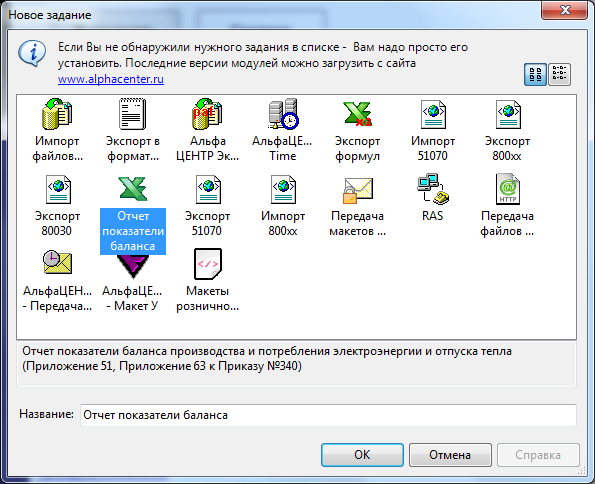
Task: Click the Название text field
Action: coord(328,415)
